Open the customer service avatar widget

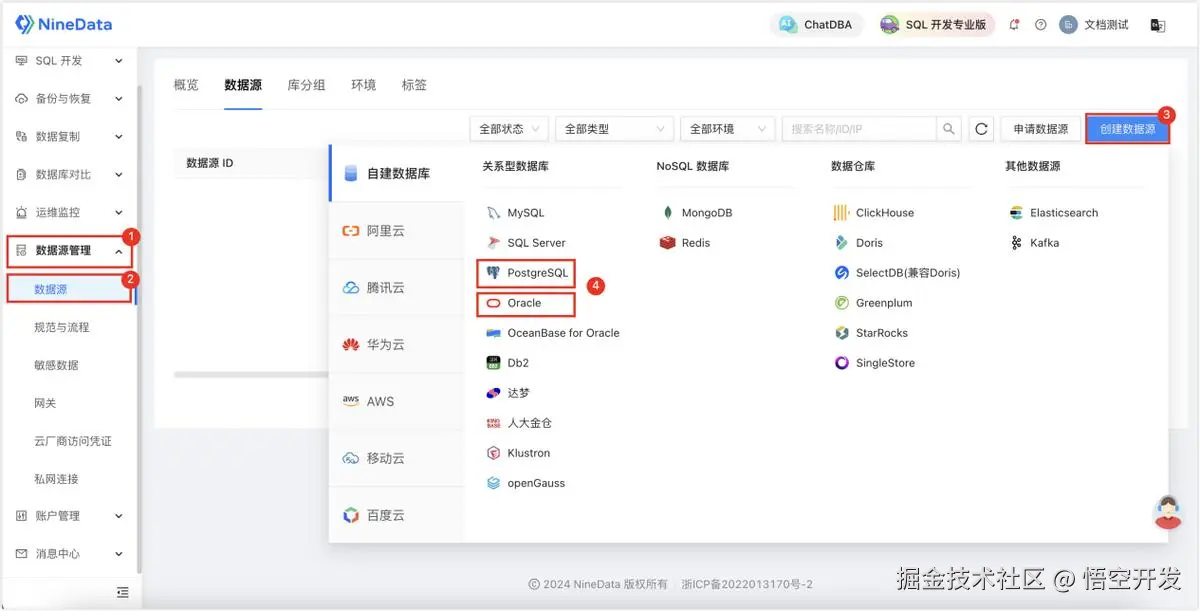[1167, 512]
